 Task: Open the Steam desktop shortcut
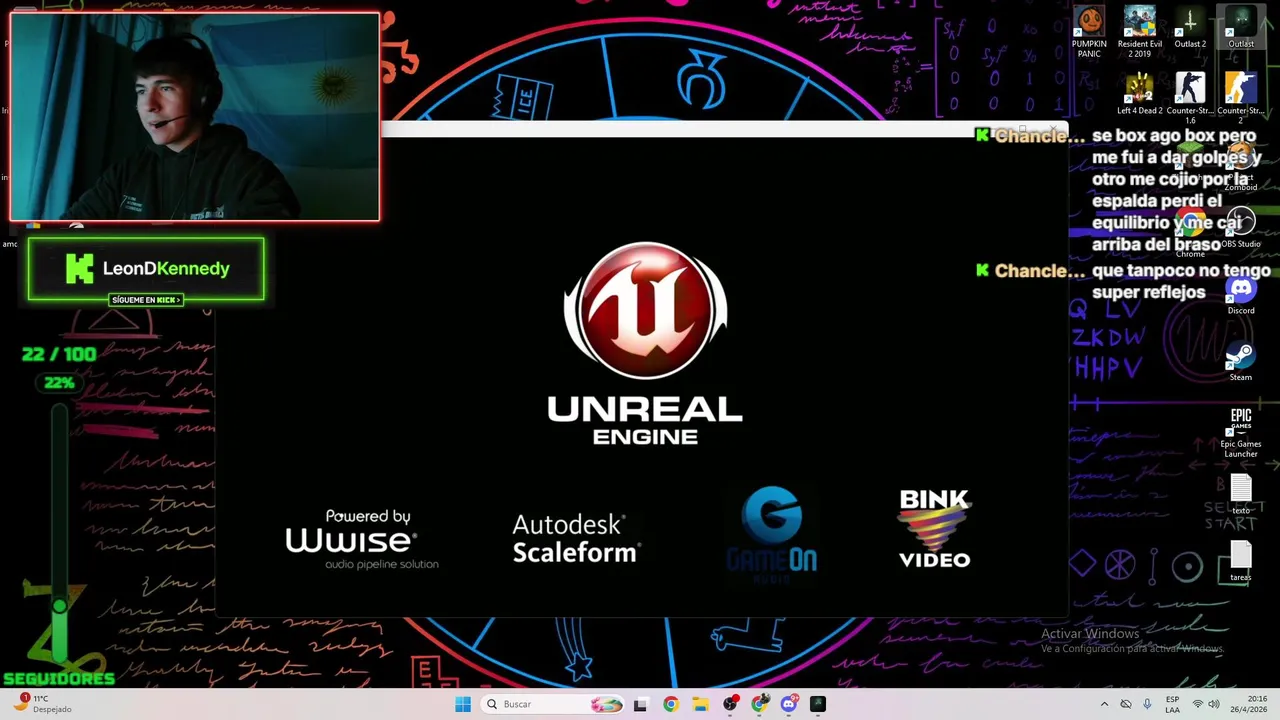[x=1241, y=361]
